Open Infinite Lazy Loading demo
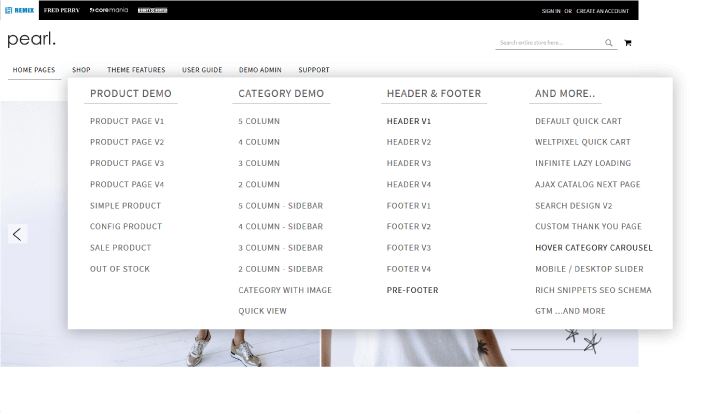The width and height of the screenshot is (703, 414). [x=583, y=163]
